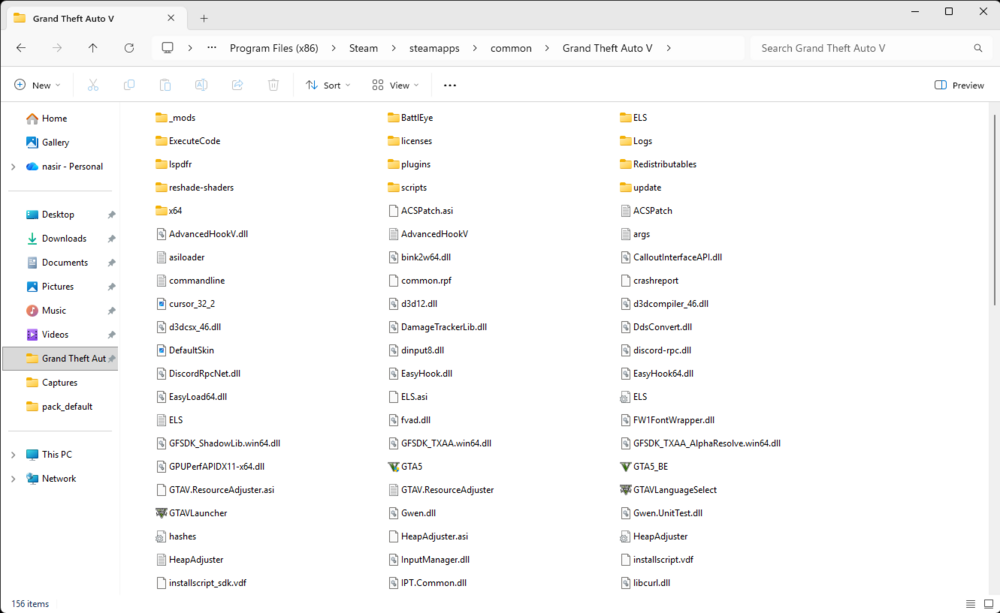Open Gallery in the navigation pane
Image resolution: width=1000 pixels, height=613 pixels.
[47, 142]
